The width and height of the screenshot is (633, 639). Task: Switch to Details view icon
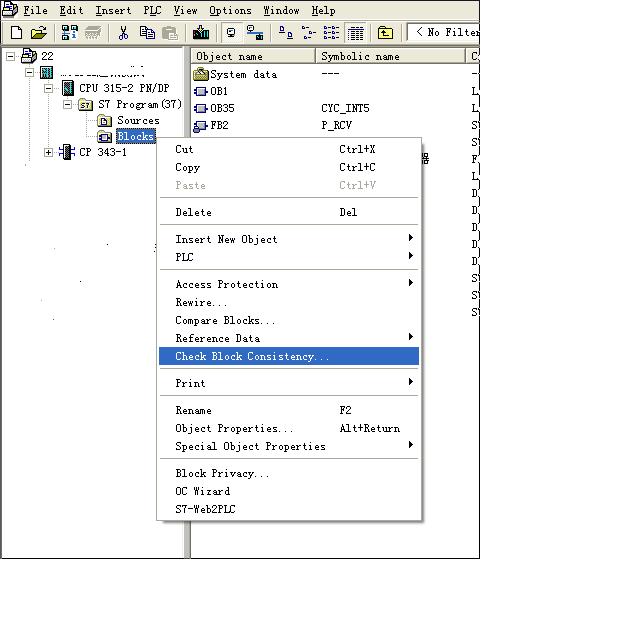355,33
